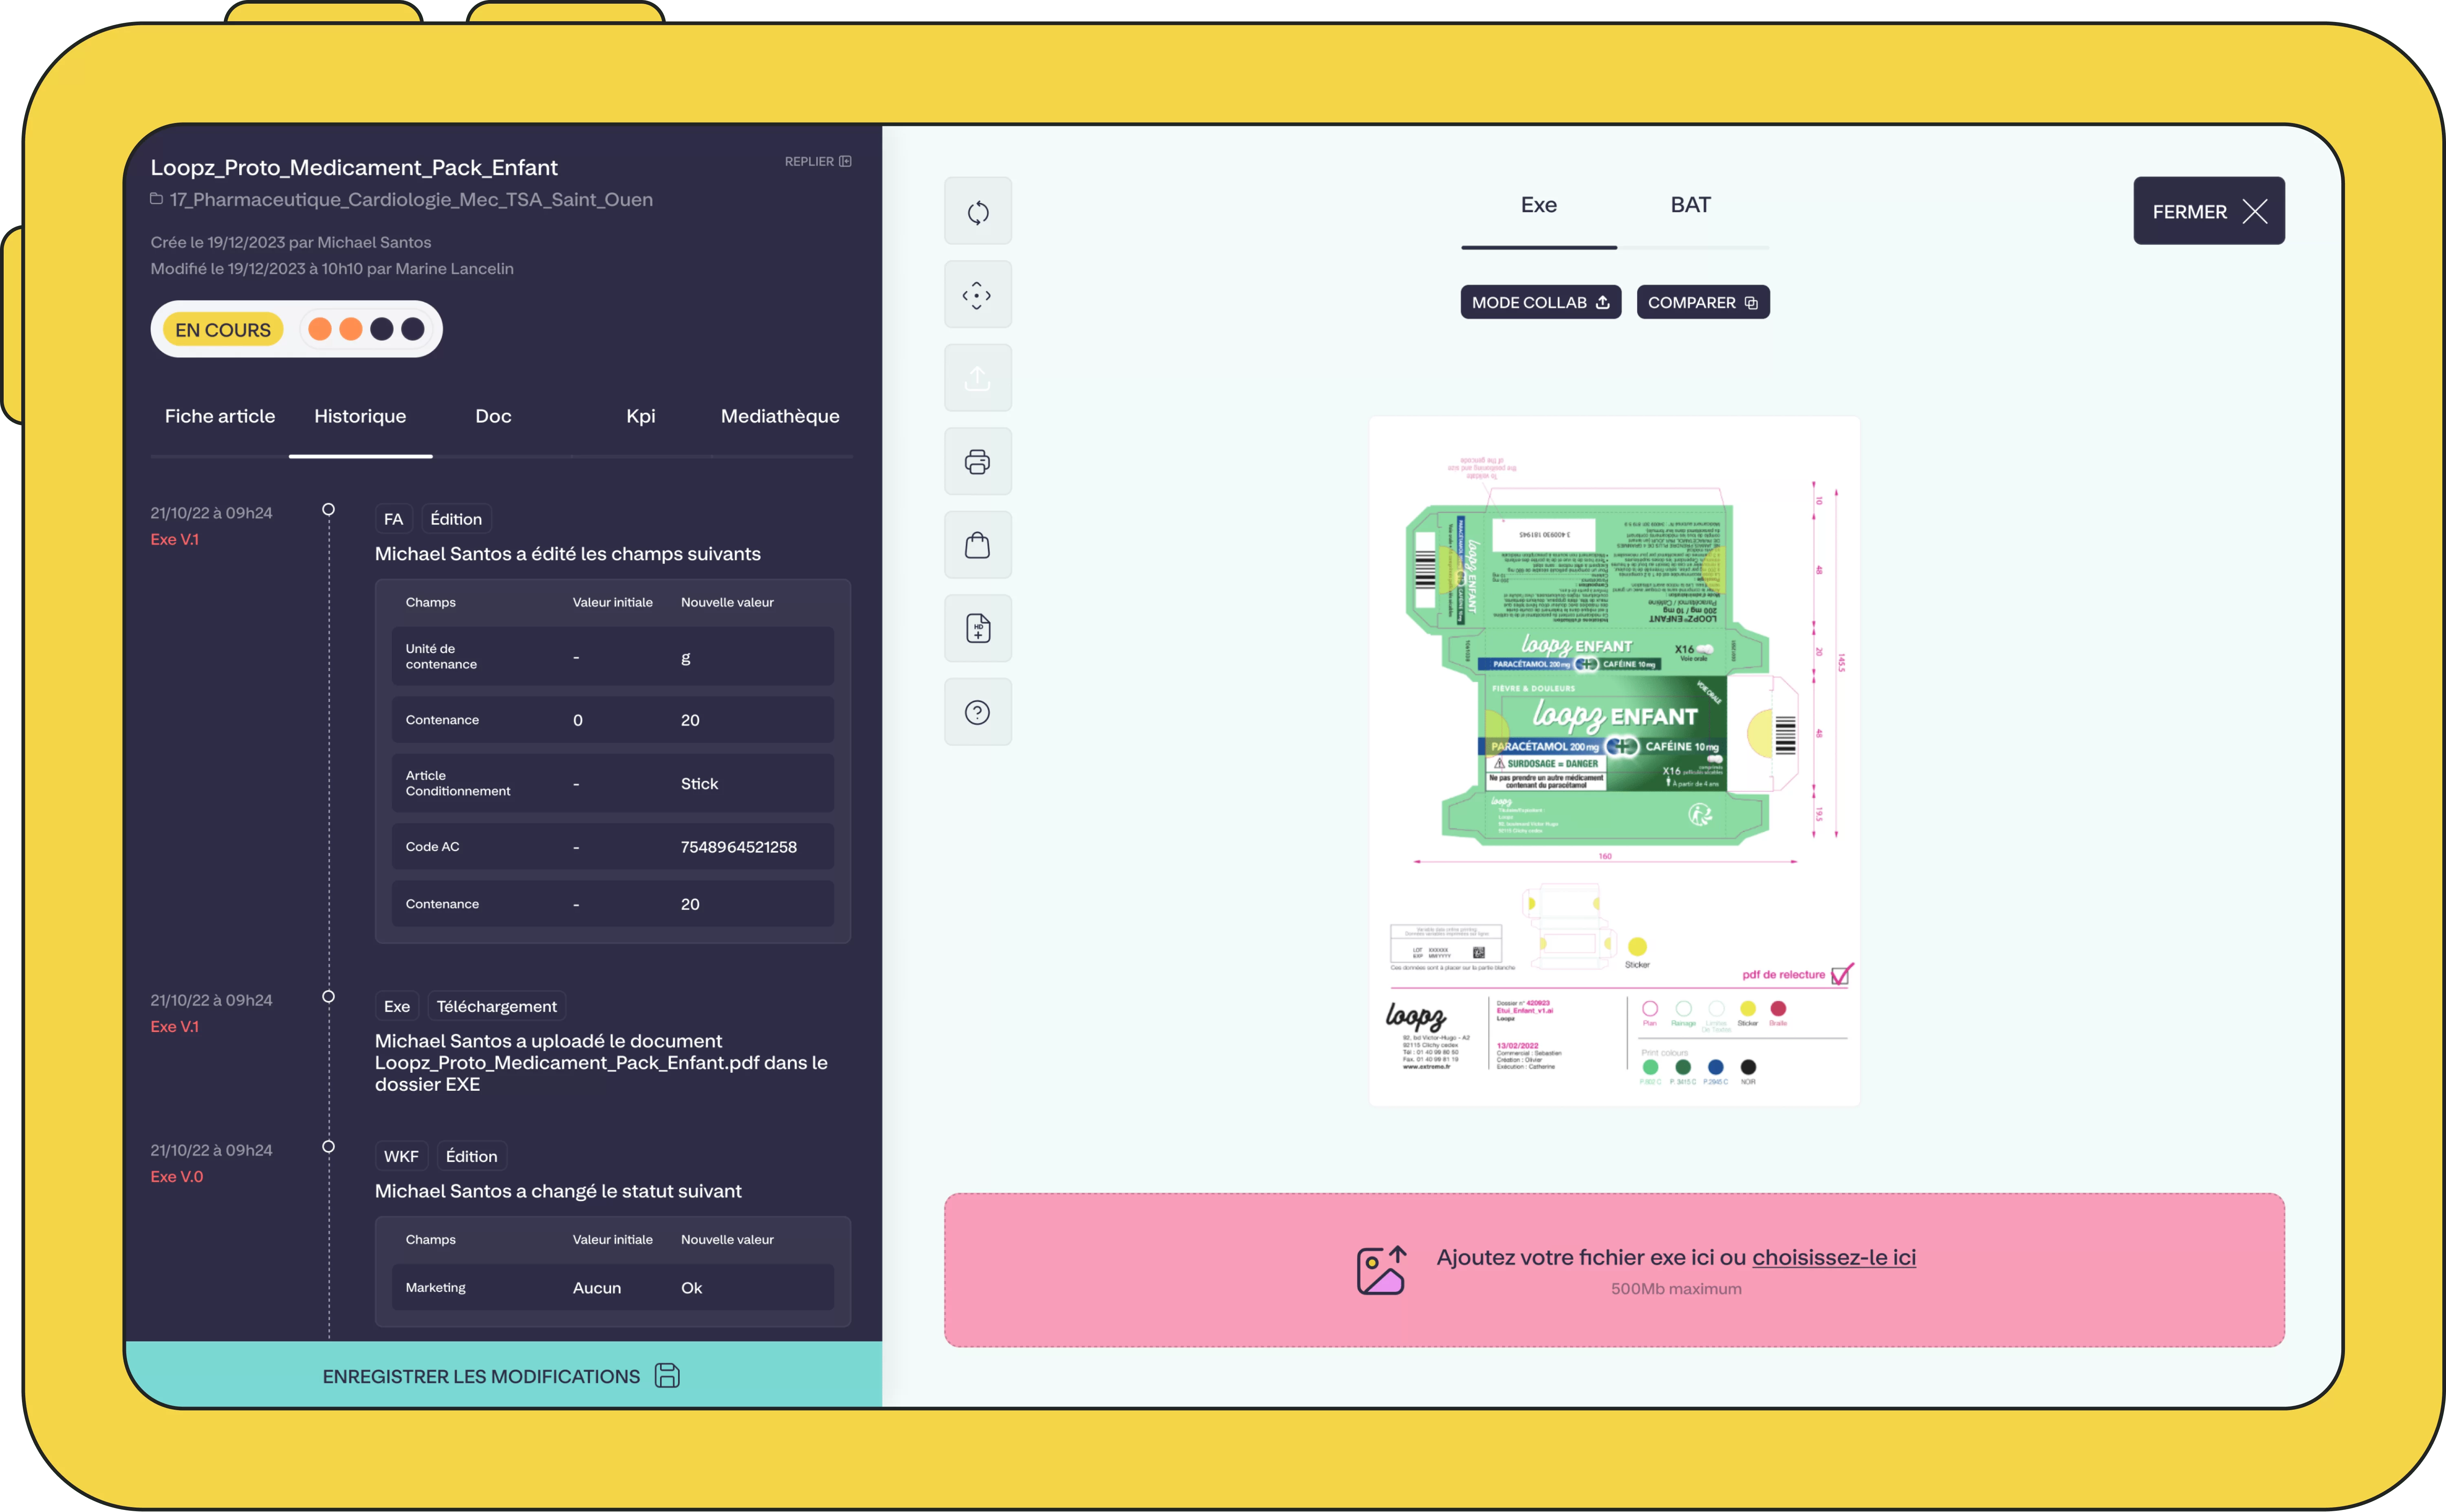Click the FA tag on first entry
This screenshot has width=2446, height=1512.
393,519
